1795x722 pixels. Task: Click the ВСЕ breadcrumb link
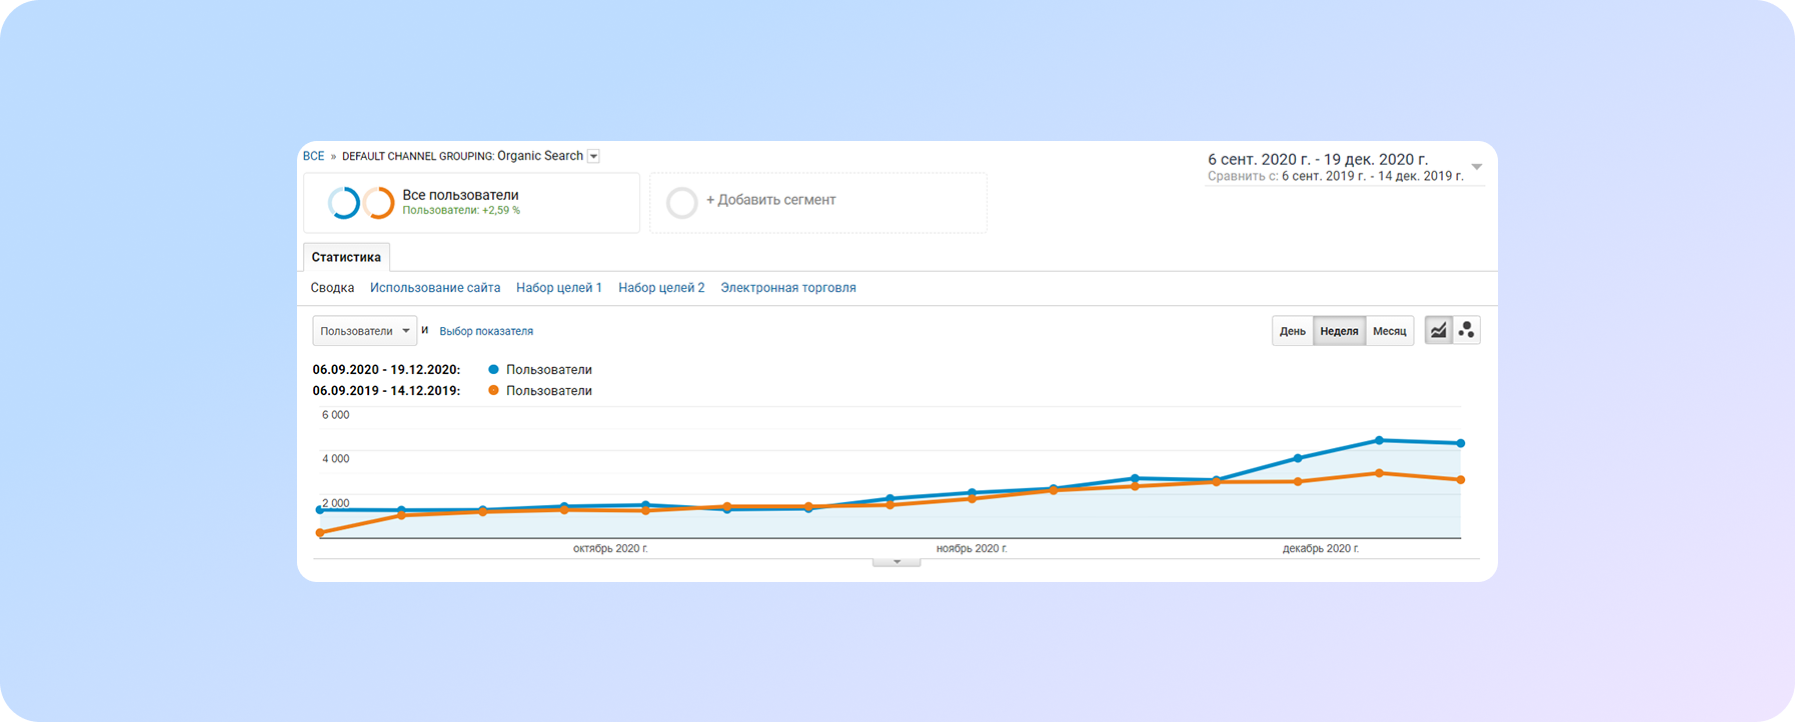314,156
